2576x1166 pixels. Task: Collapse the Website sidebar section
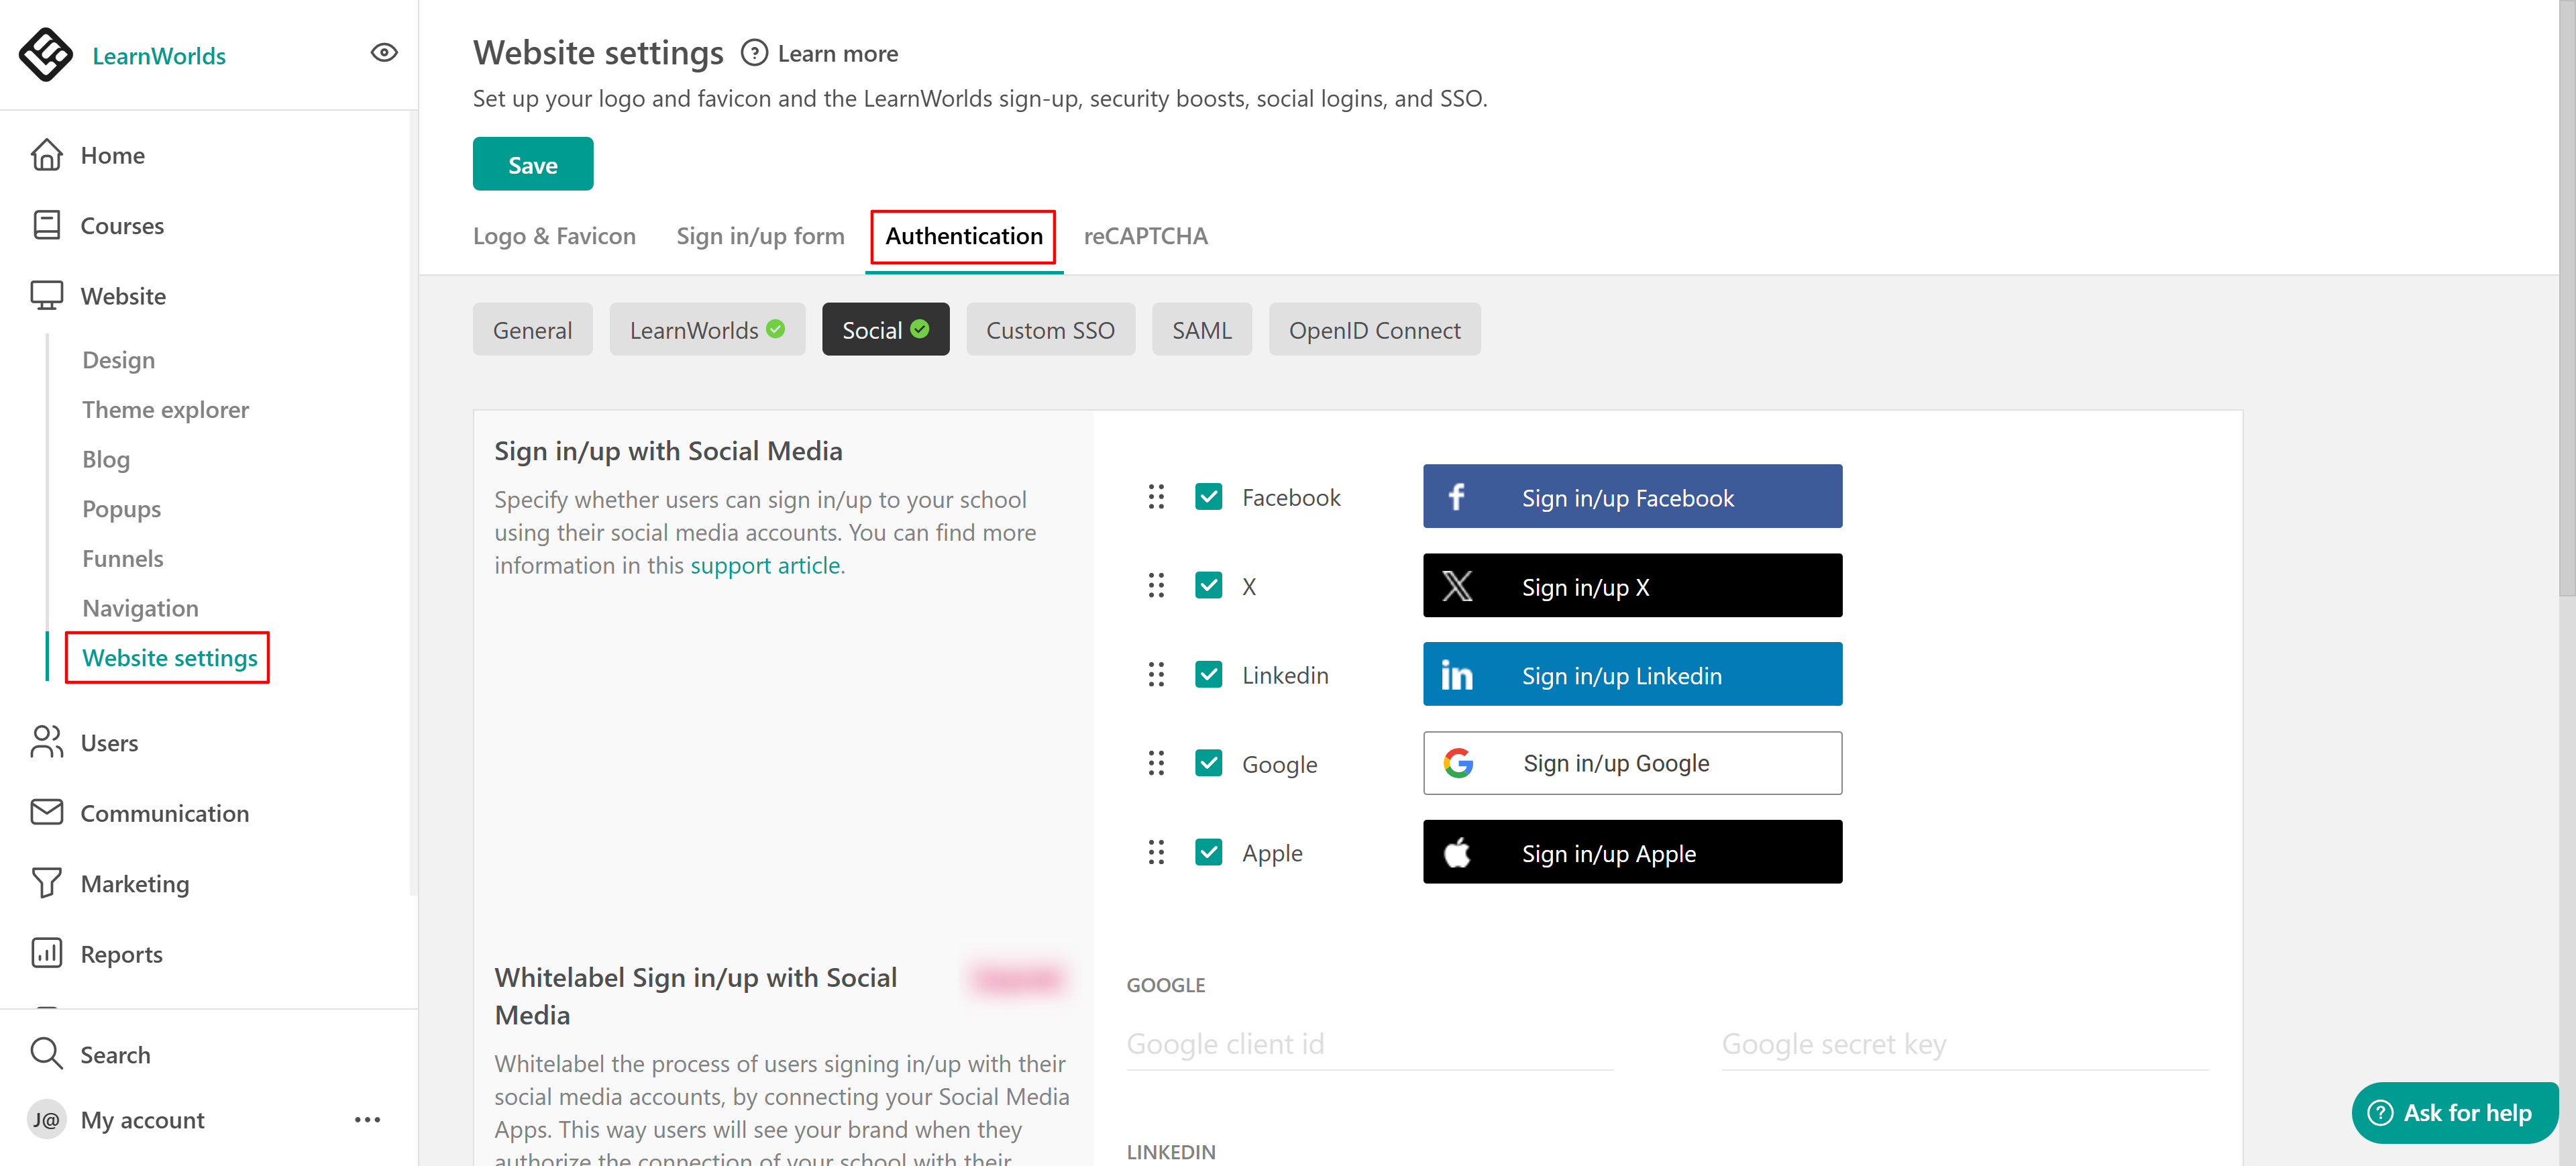point(123,296)
